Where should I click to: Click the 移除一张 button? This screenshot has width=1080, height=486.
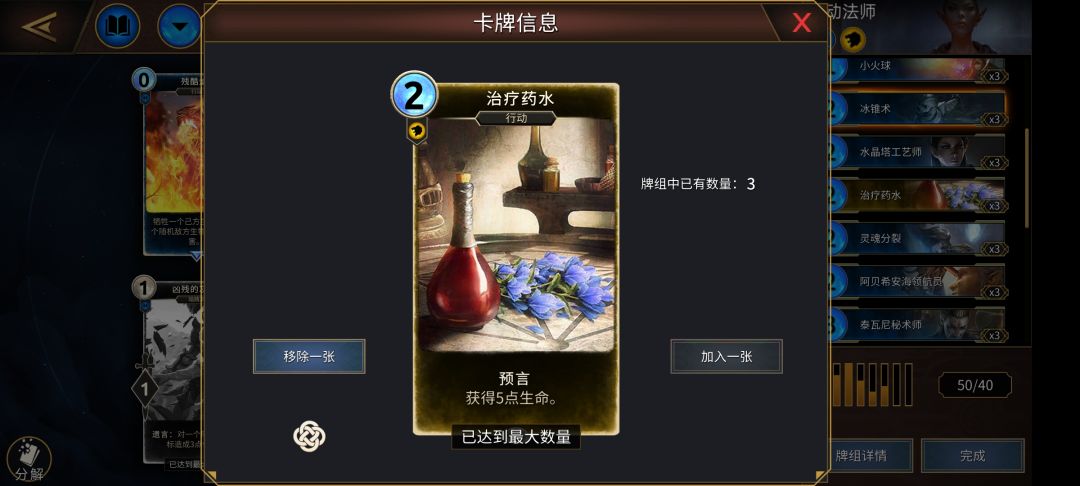click(x=309, y=357)
